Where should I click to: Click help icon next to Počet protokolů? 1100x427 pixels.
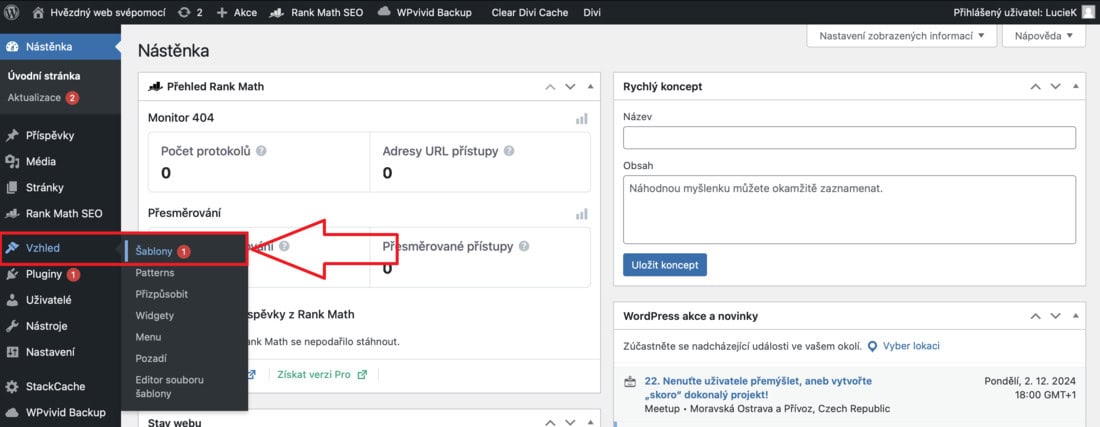tap(261, 151)
